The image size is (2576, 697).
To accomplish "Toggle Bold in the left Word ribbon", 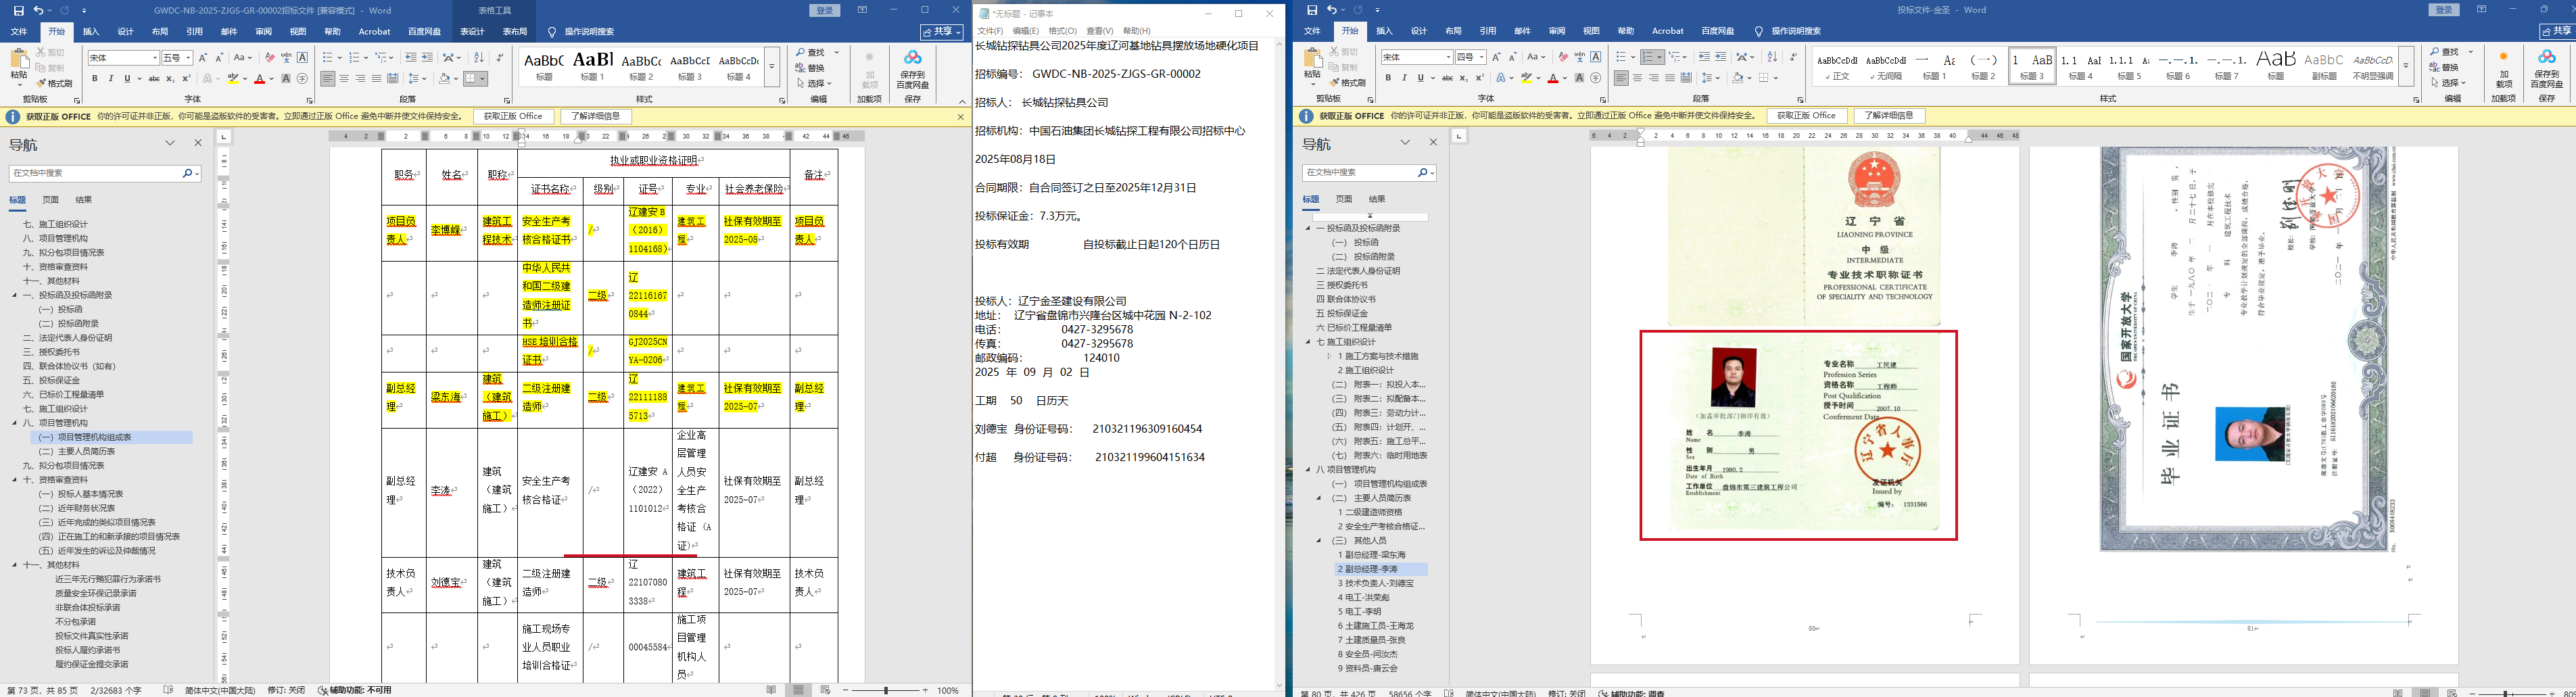I will tap(95, 79).
